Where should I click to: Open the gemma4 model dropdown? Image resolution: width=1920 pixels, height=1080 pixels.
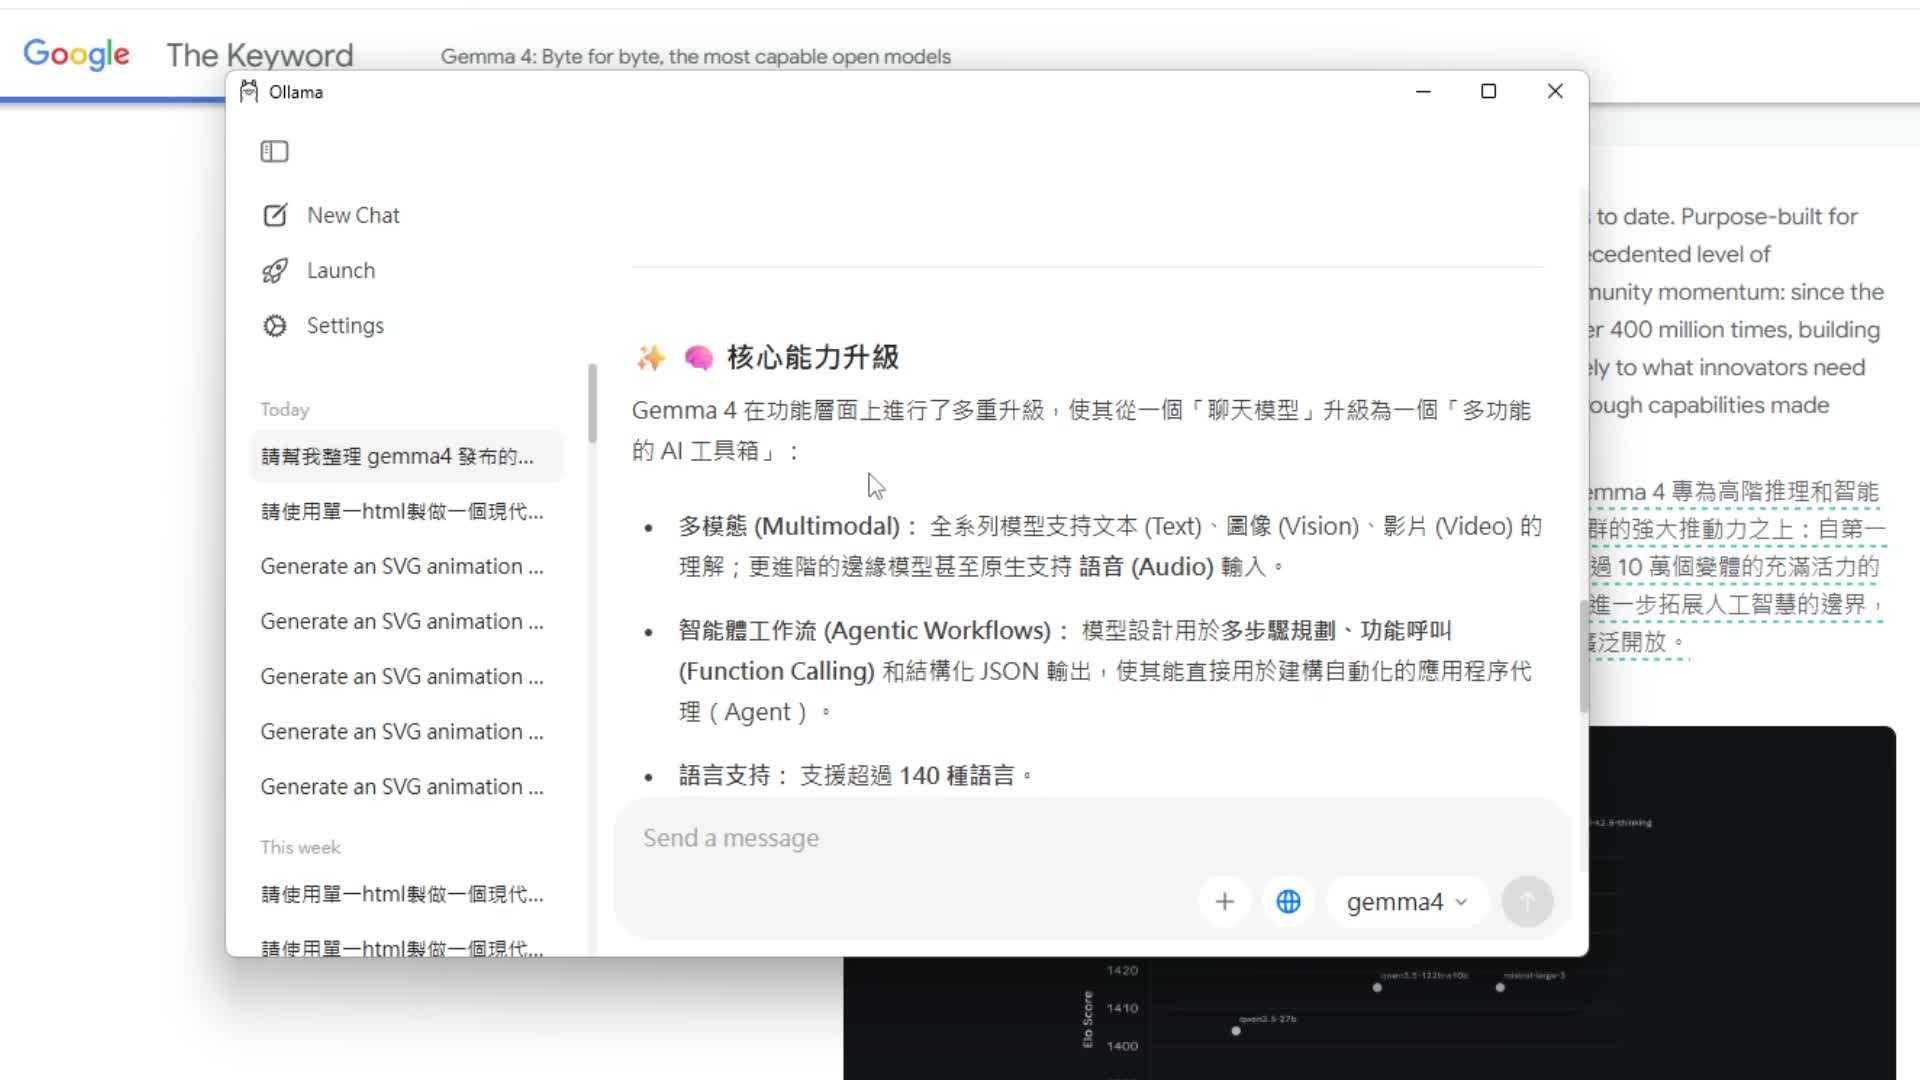click(1407, 902)
